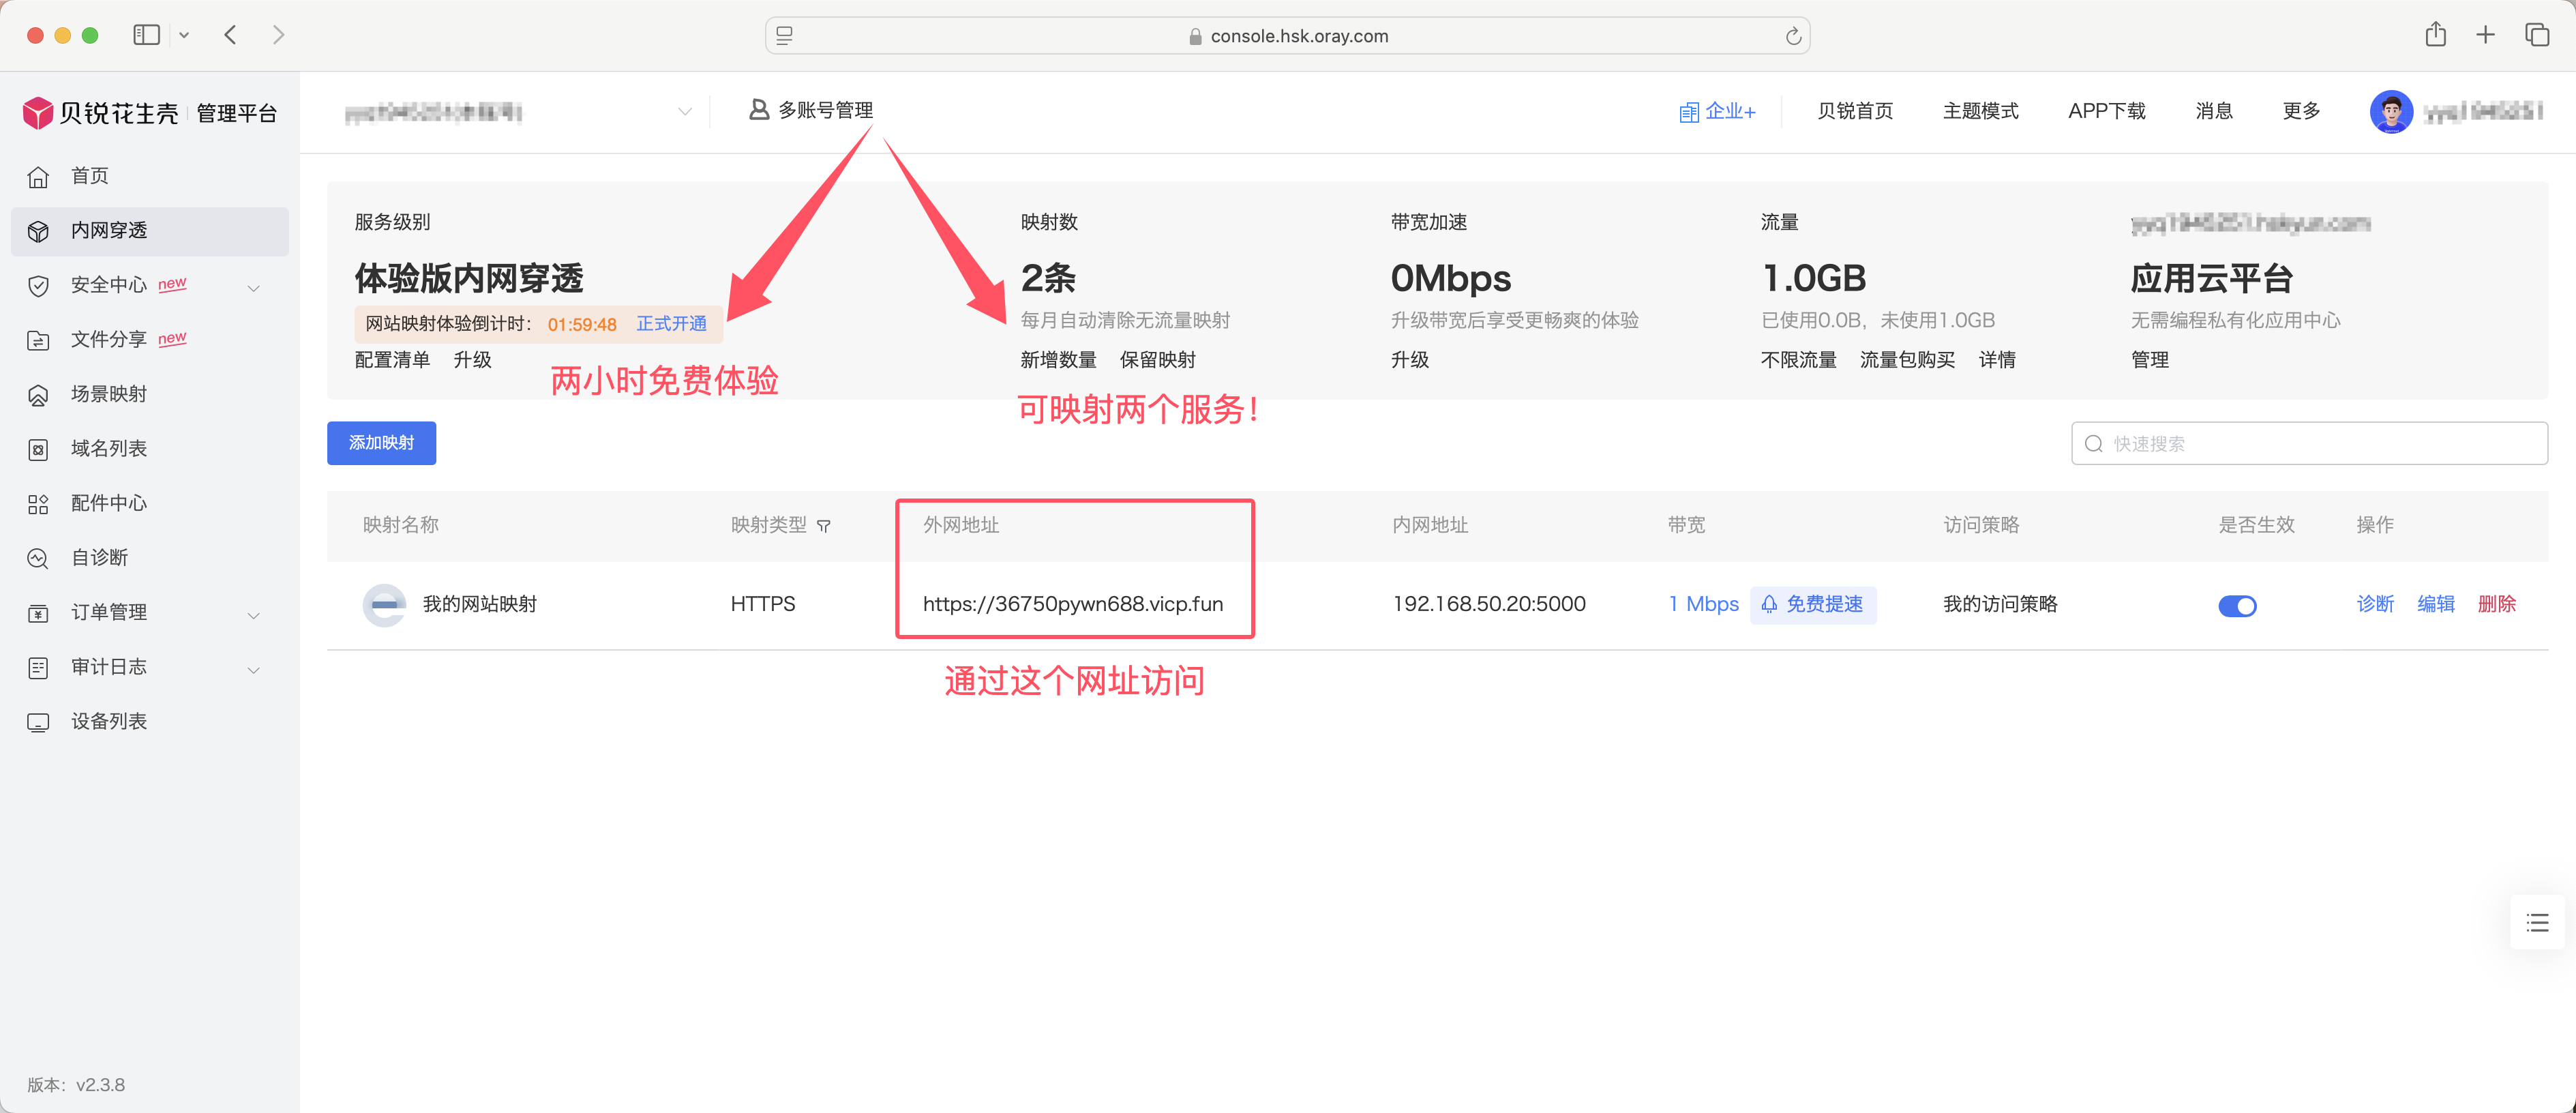
Task: Click the 自诊断 diagnostic icon
Action: tap(38, 559)
